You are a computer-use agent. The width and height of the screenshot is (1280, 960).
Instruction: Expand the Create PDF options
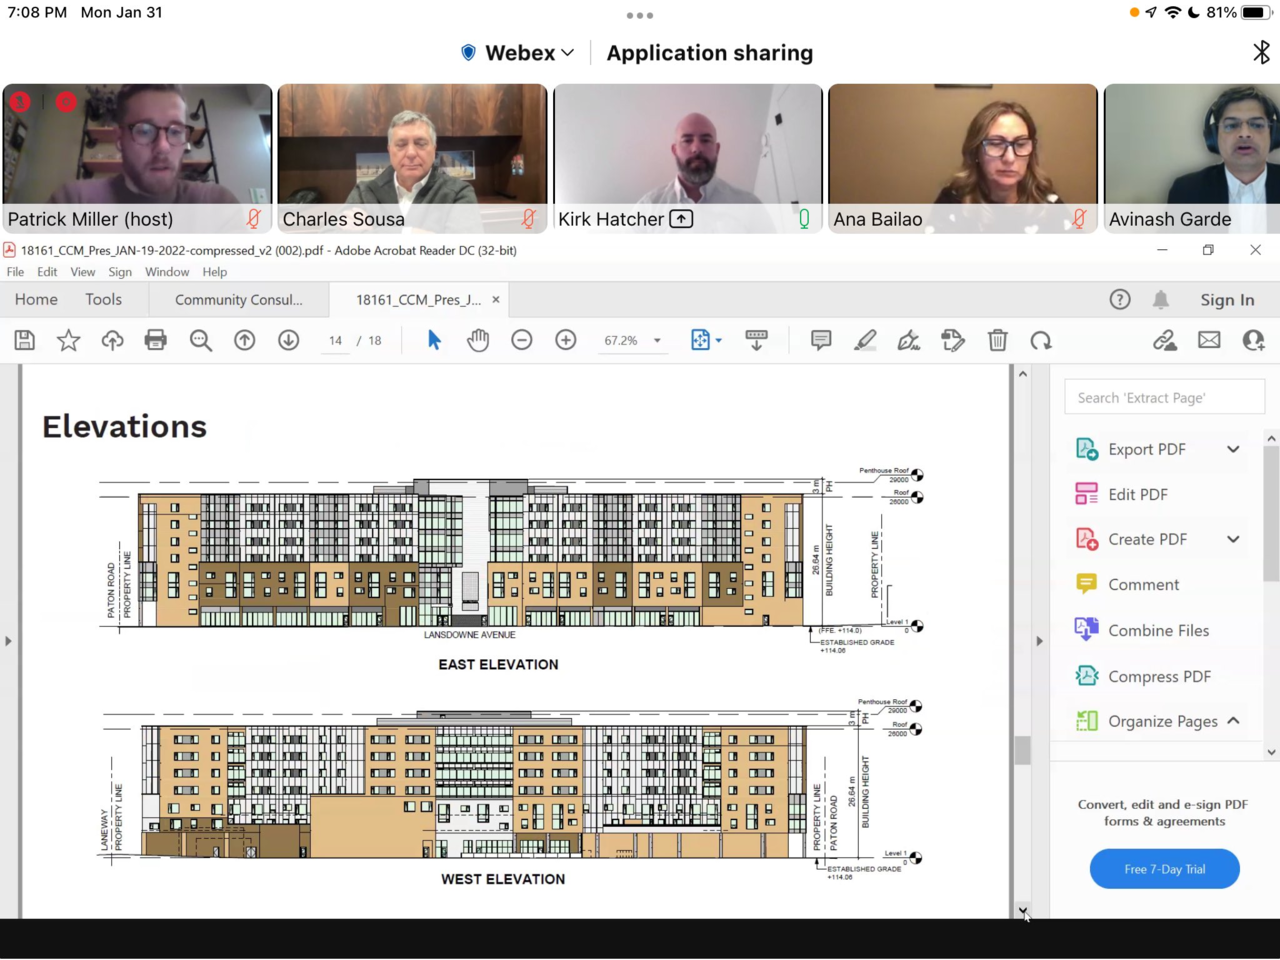pyautogui.click(x=1233, y=539)
